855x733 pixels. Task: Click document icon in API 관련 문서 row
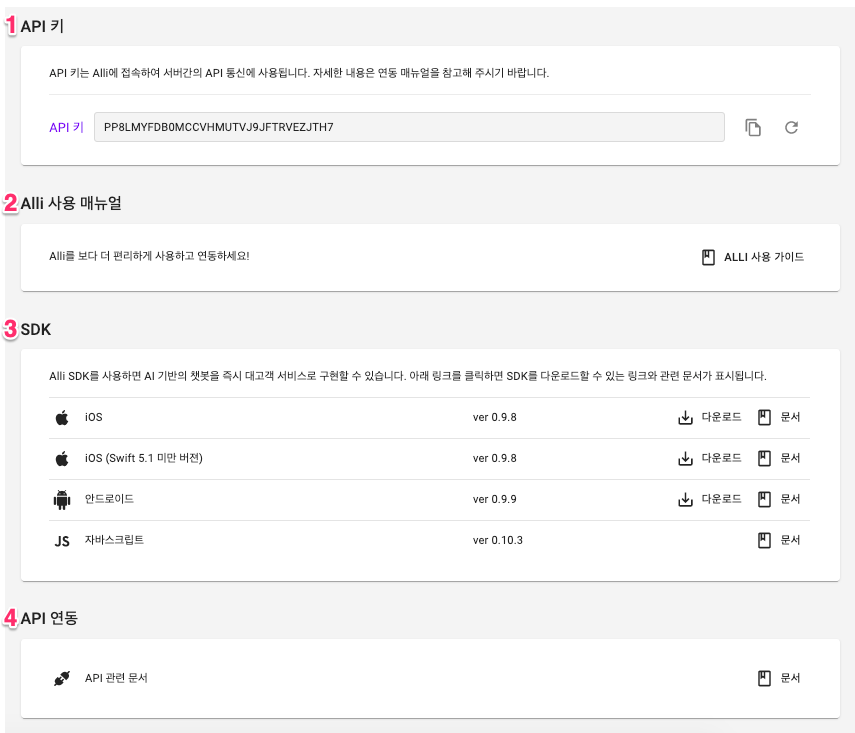pos(764,678)
